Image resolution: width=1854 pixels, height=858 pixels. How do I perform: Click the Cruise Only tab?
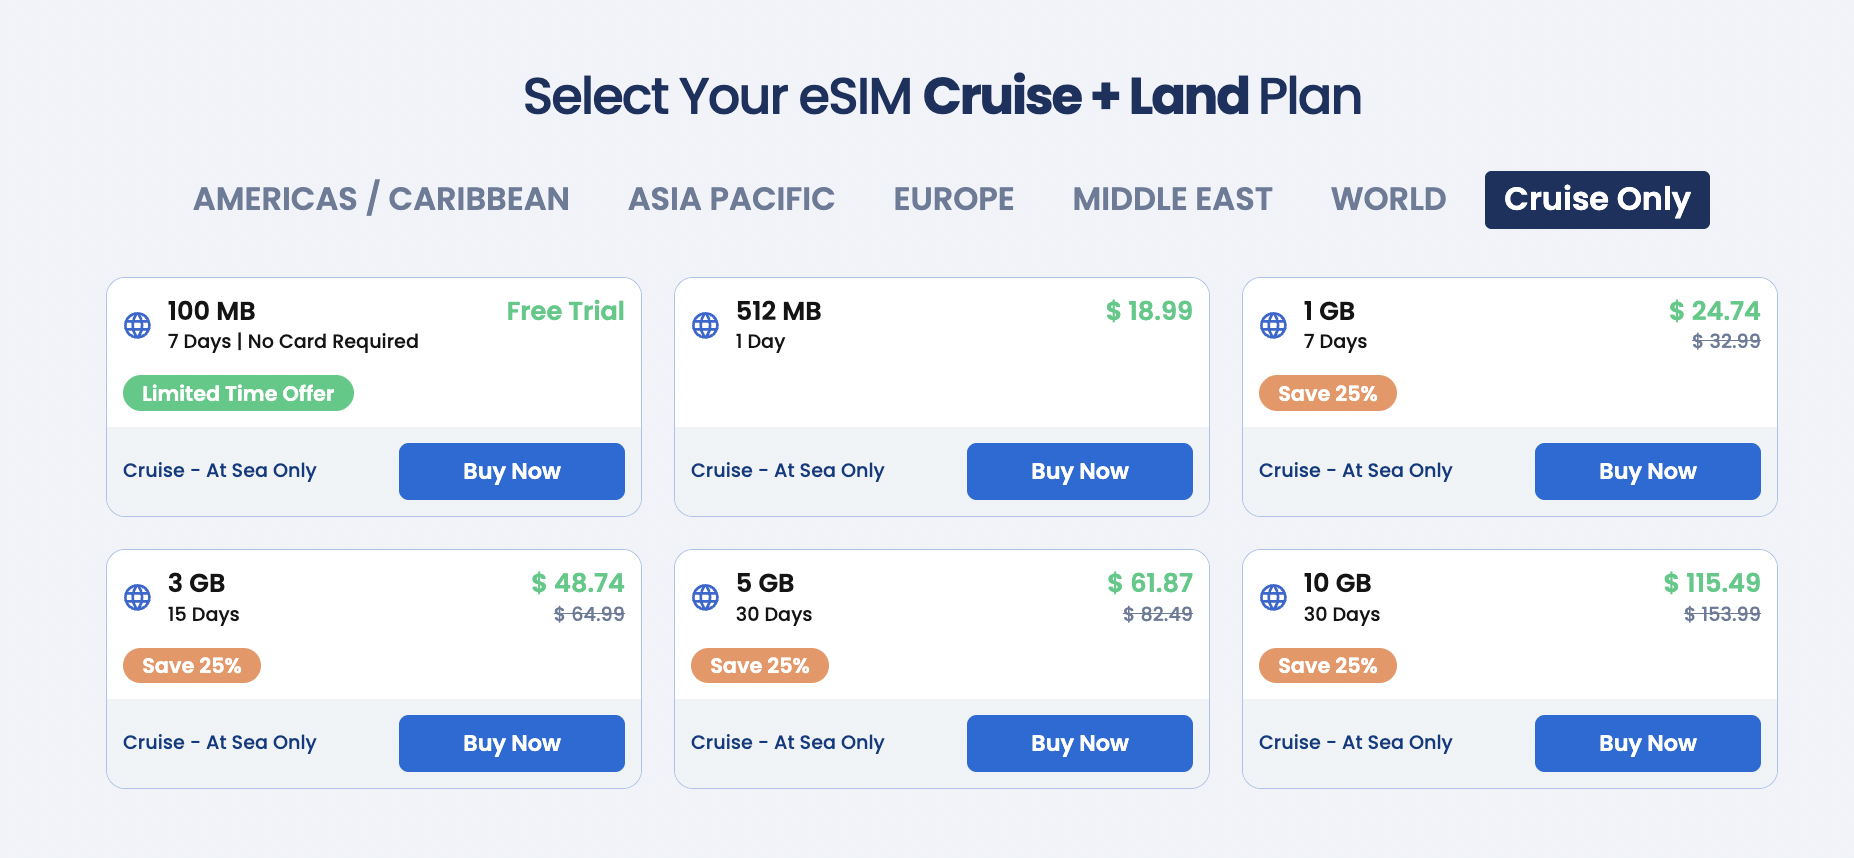point(1596,200)
